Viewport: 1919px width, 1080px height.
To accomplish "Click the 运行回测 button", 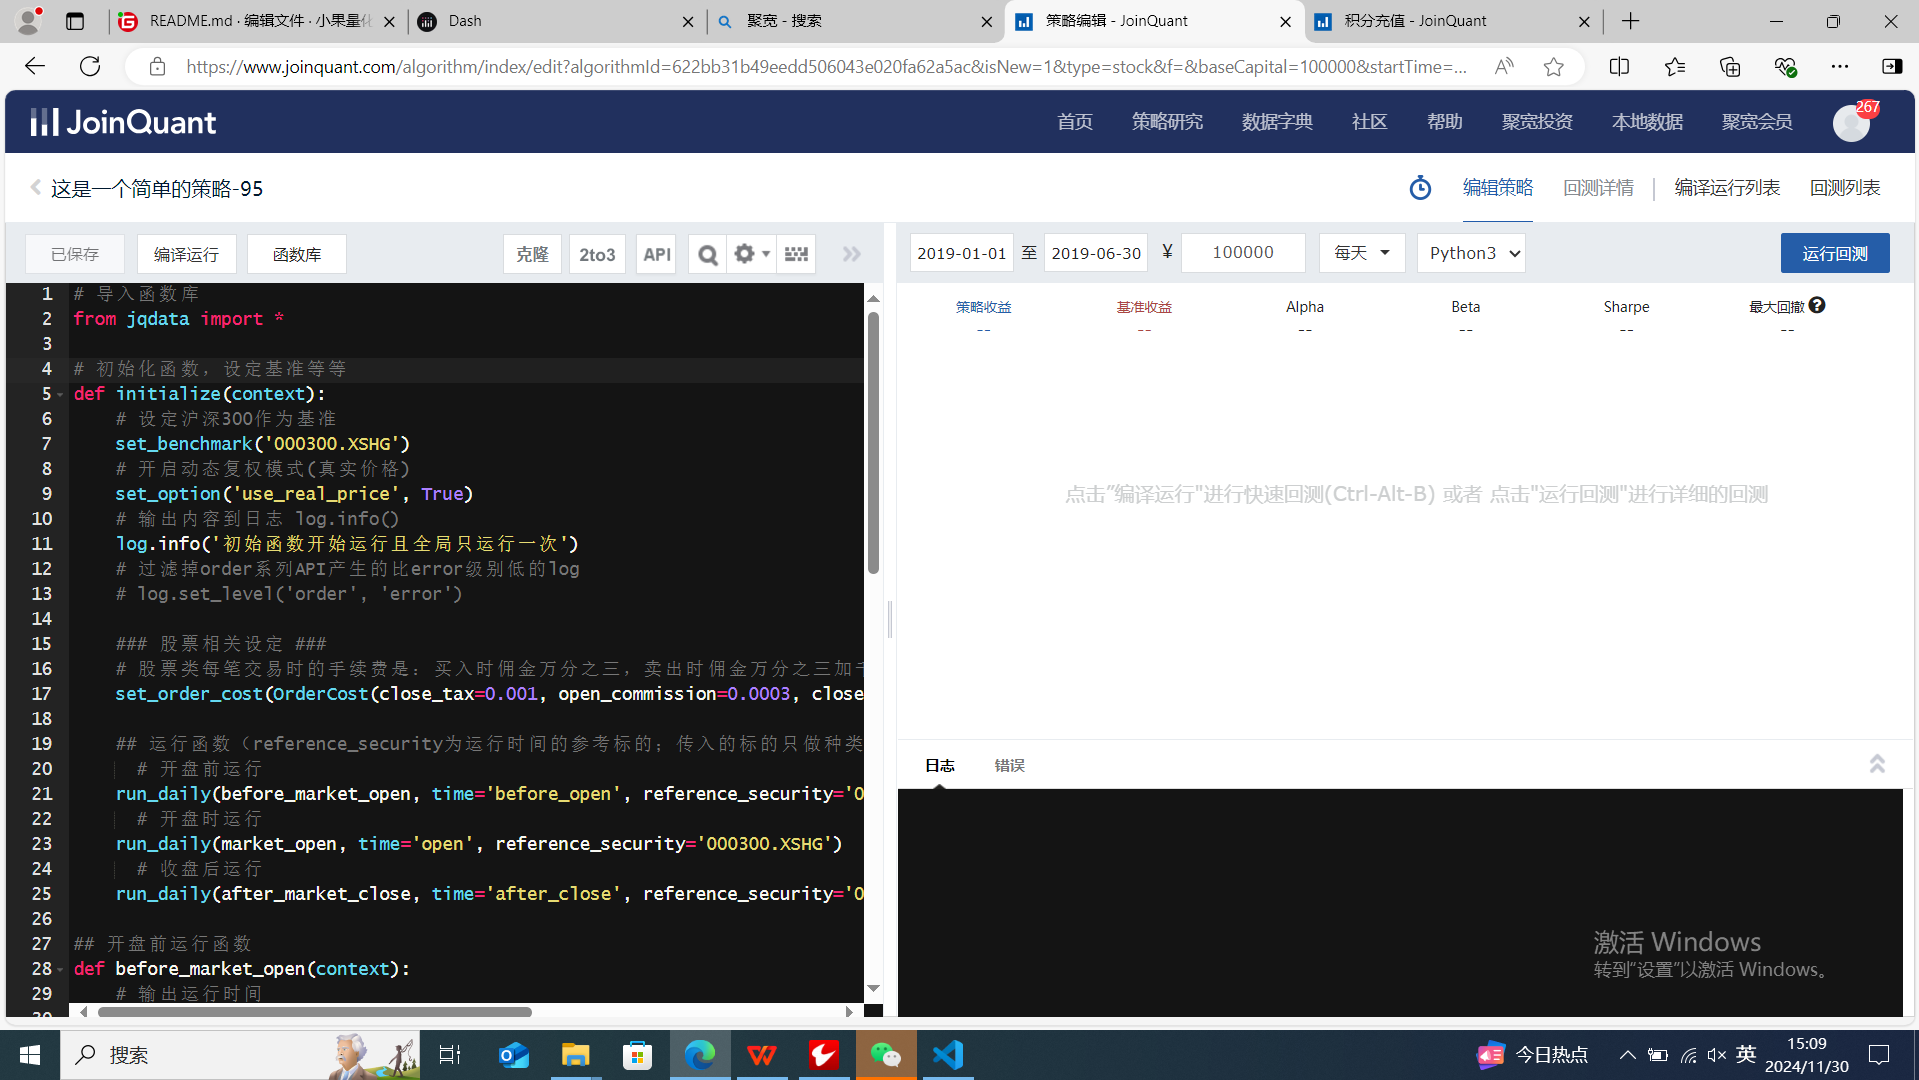I will tap(1835, 253).
